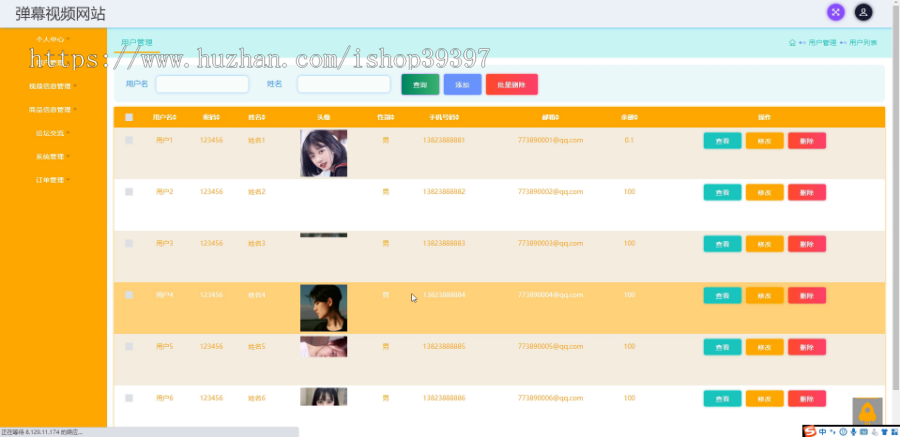
Task: Expand the 订单管理 sidebar menu
Action: click(53, 180)
